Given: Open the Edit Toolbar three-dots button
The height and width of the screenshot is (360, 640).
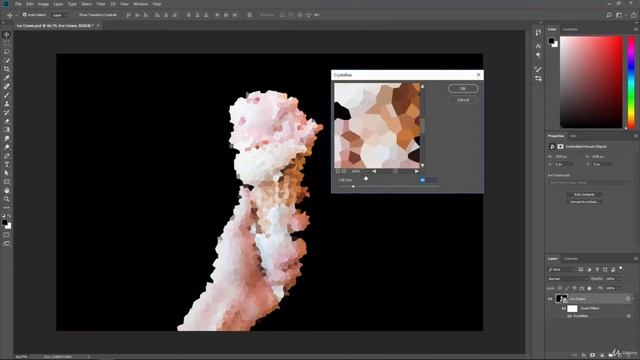Looking at the screenshot, I should click(7, 208).
